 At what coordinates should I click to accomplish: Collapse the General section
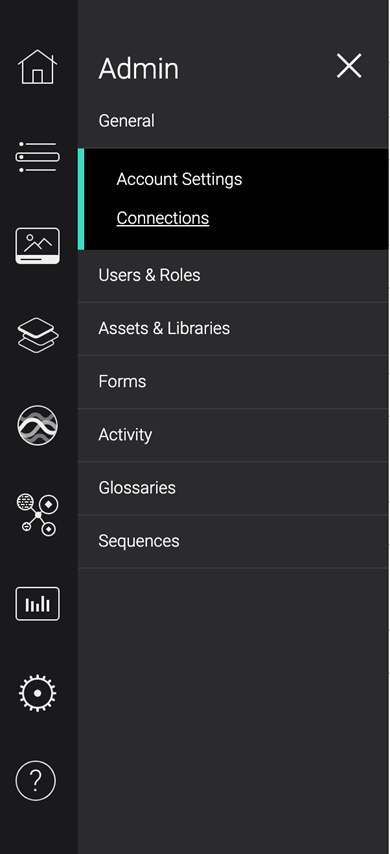click(233, 121)
